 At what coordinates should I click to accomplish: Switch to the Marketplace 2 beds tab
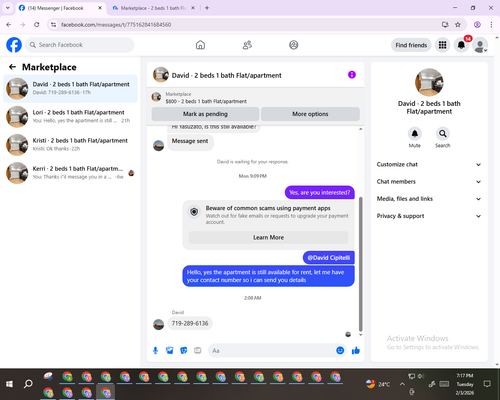coord(153,8)
